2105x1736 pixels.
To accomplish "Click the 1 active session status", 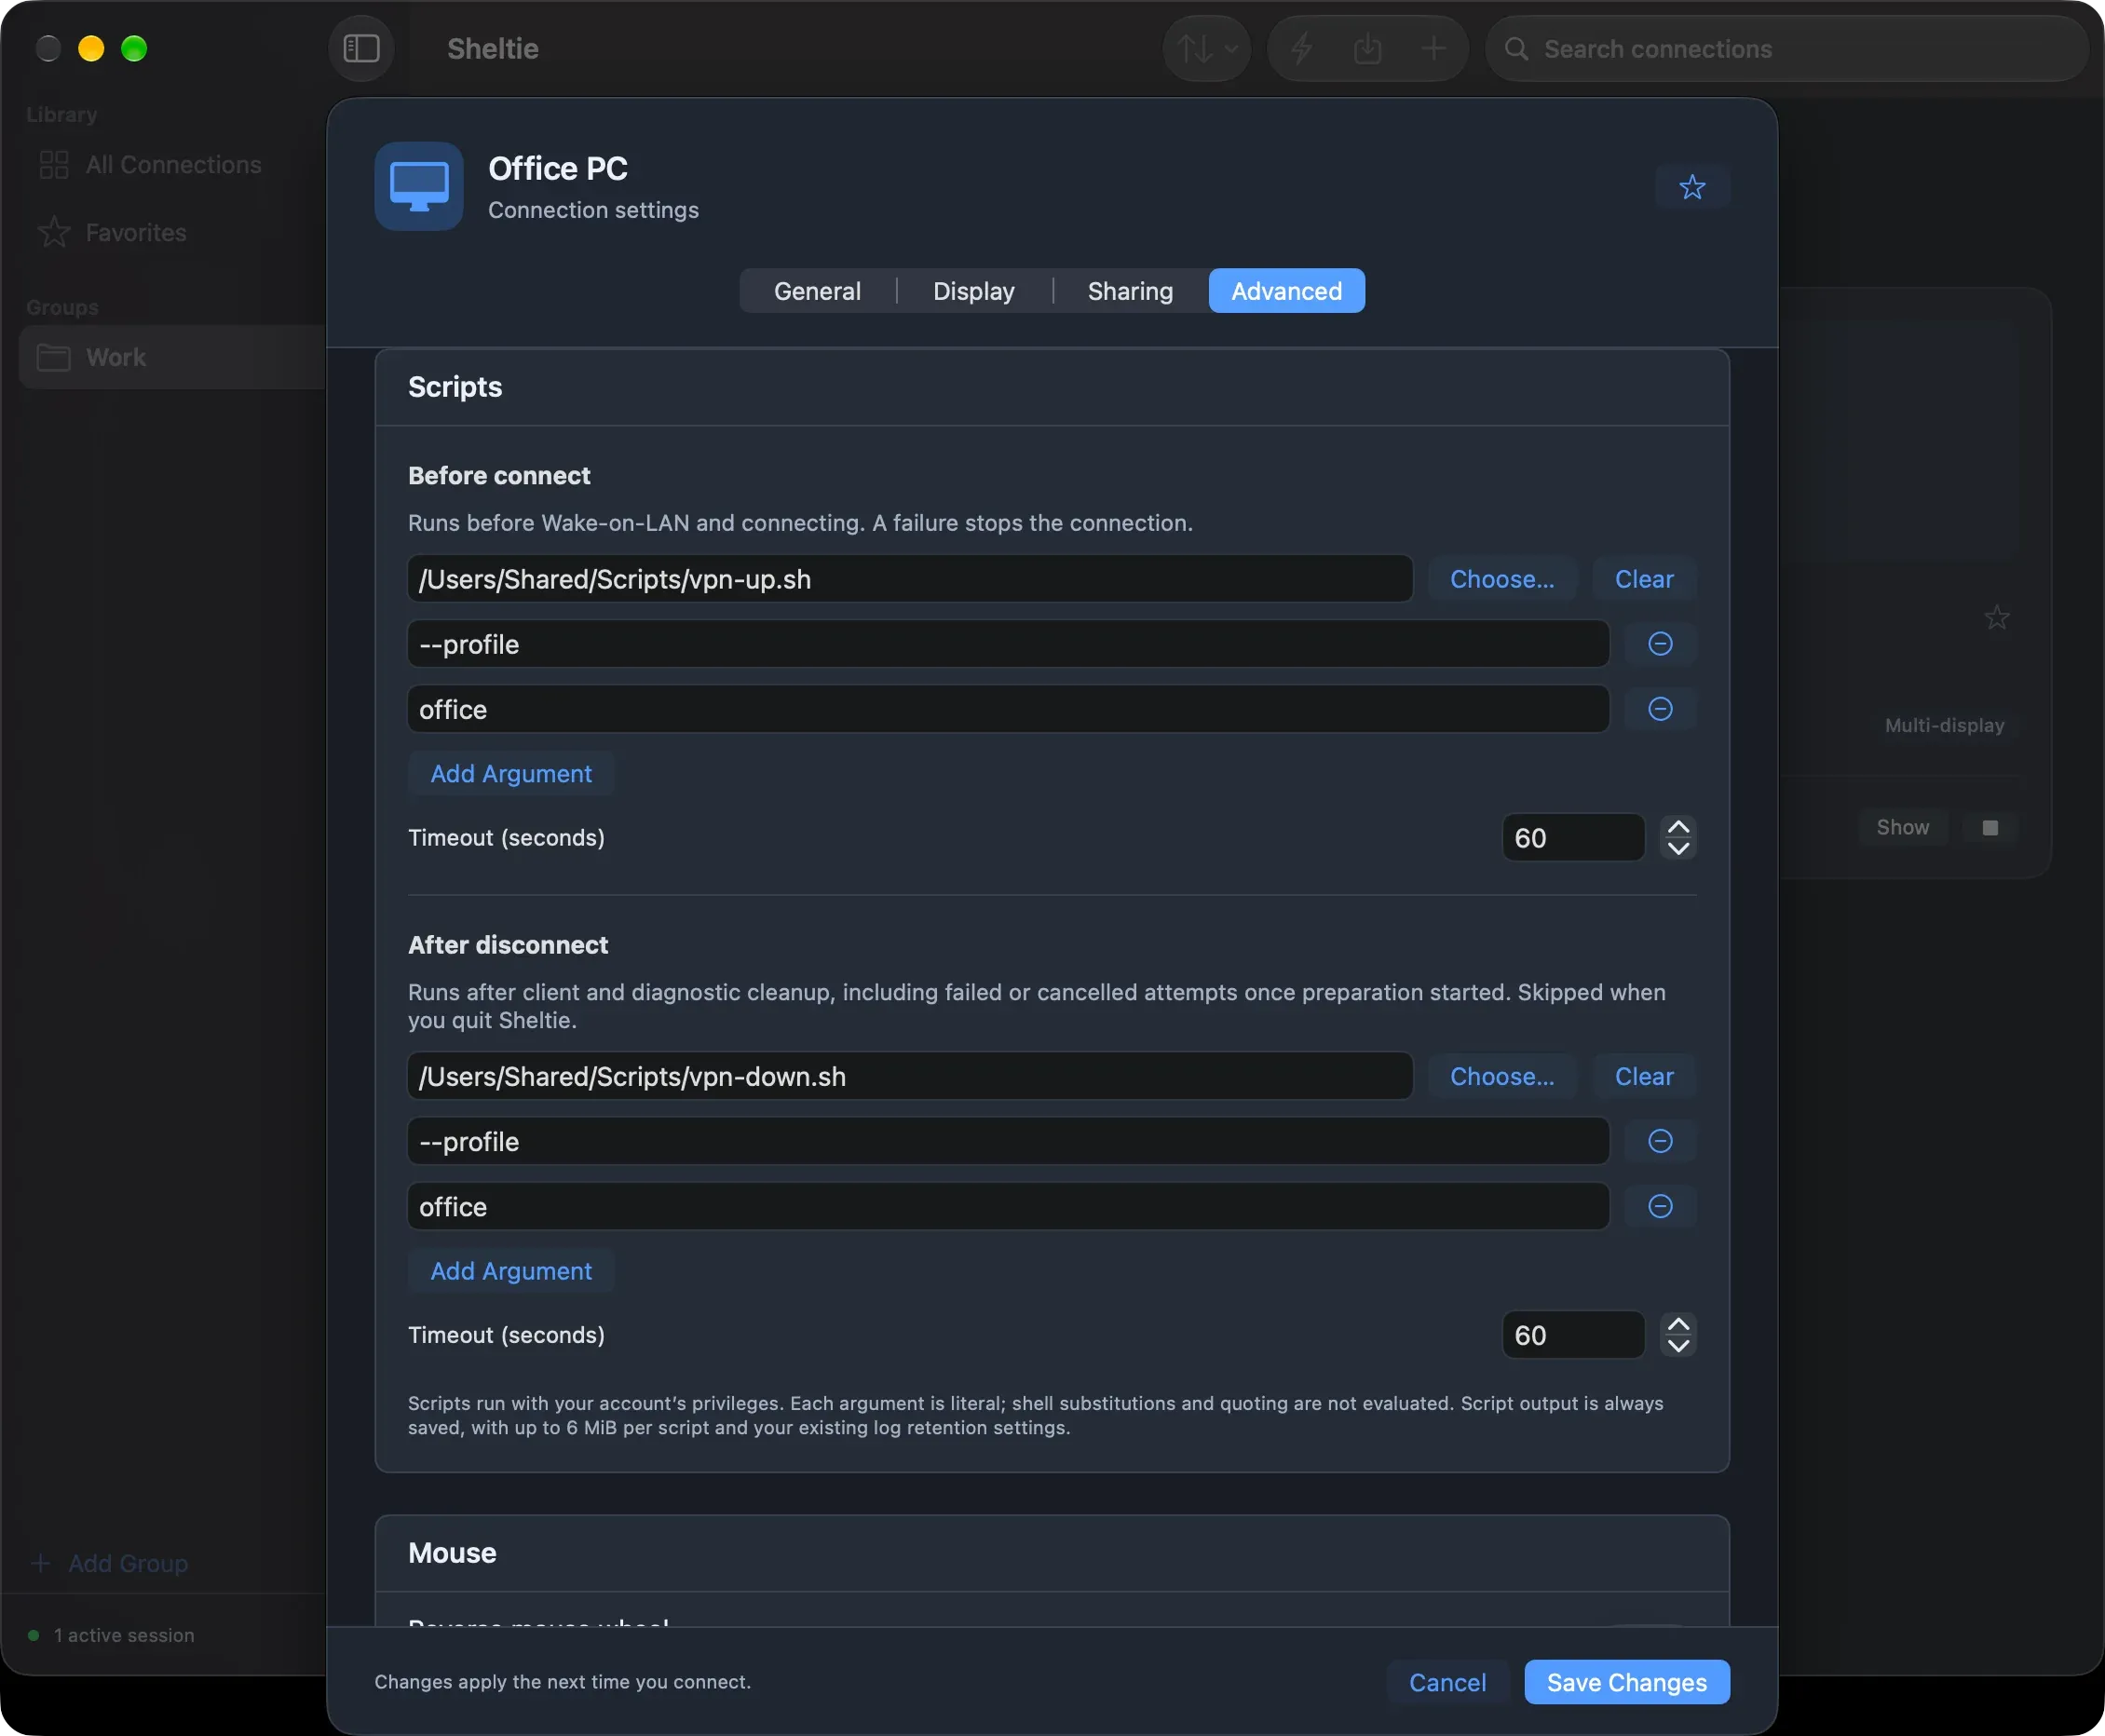I will [124, 1636].
